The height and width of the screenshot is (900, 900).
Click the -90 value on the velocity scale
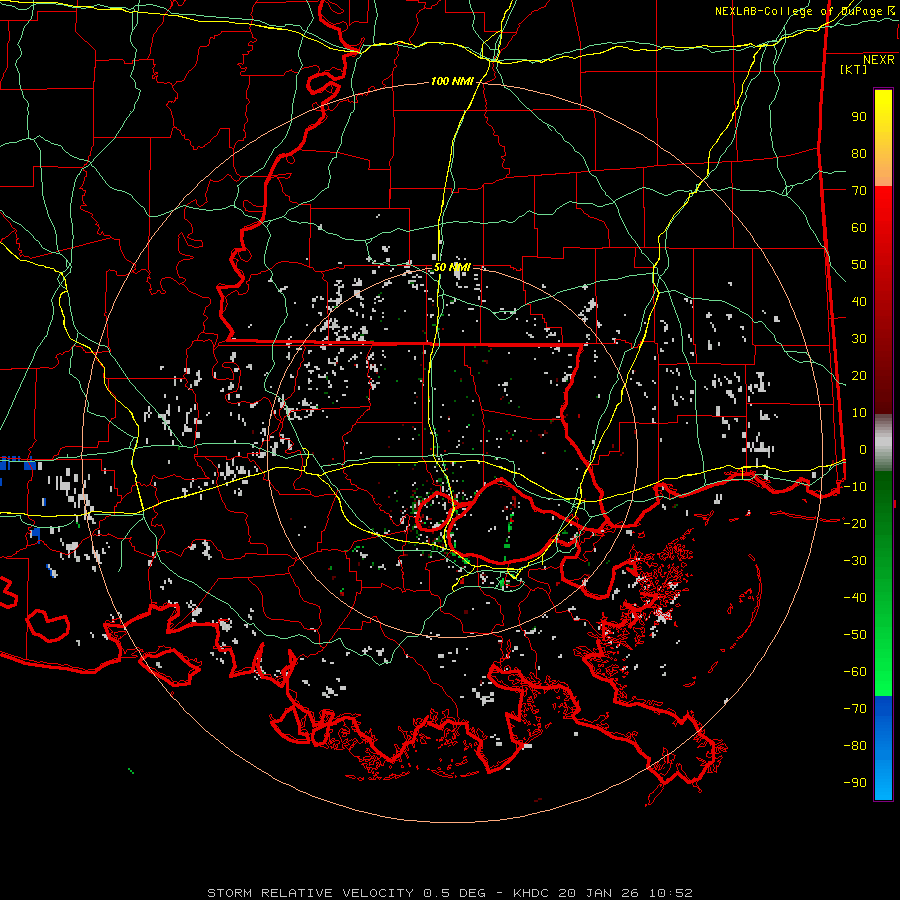pyautogui.click(x=855, y=783)
